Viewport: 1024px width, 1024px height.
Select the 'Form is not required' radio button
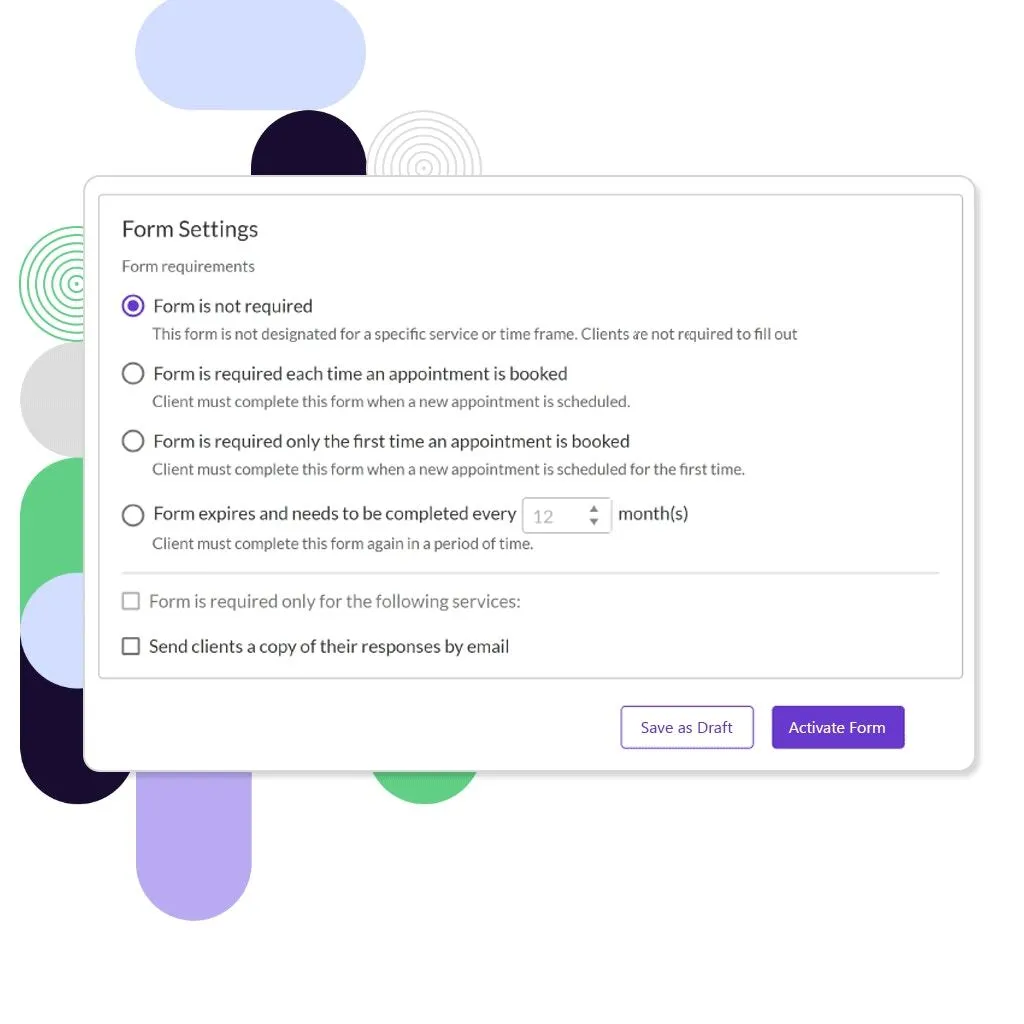tap(133, 306)
